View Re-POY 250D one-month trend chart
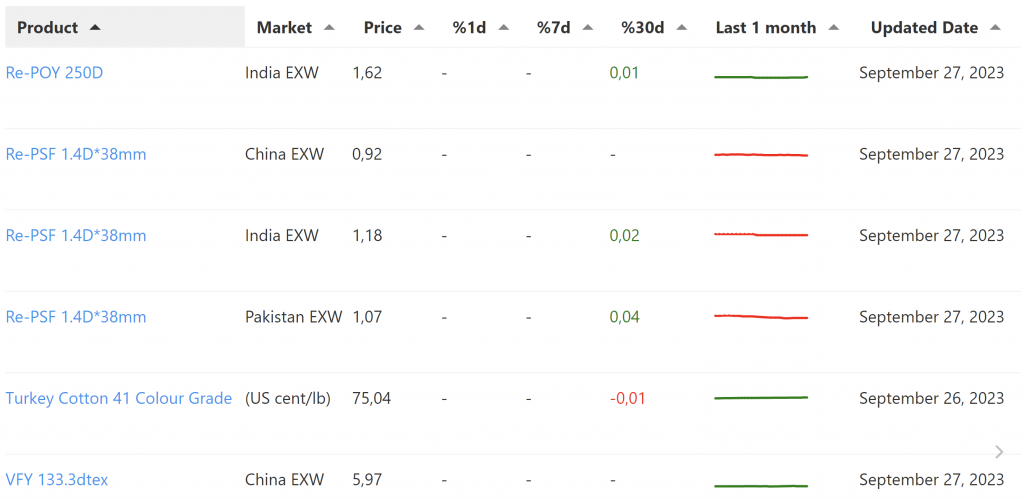The height and width of the screenshot is (499, 1024). [760, 76]
